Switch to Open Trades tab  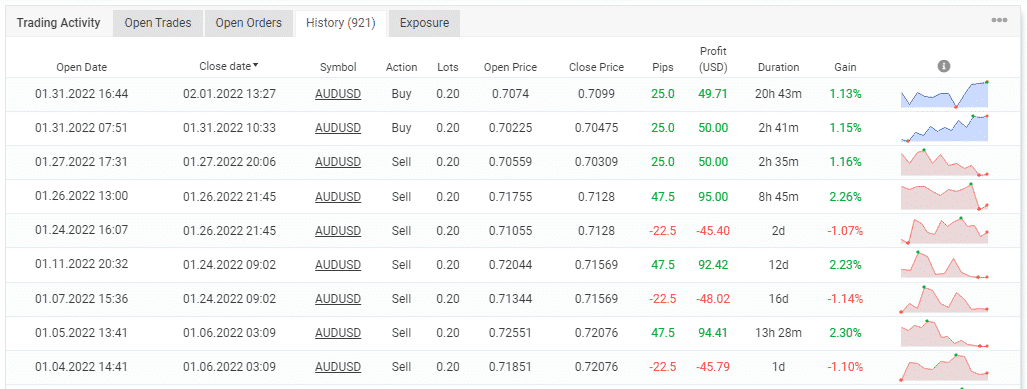pyautogui.click(x=158, y=23)
